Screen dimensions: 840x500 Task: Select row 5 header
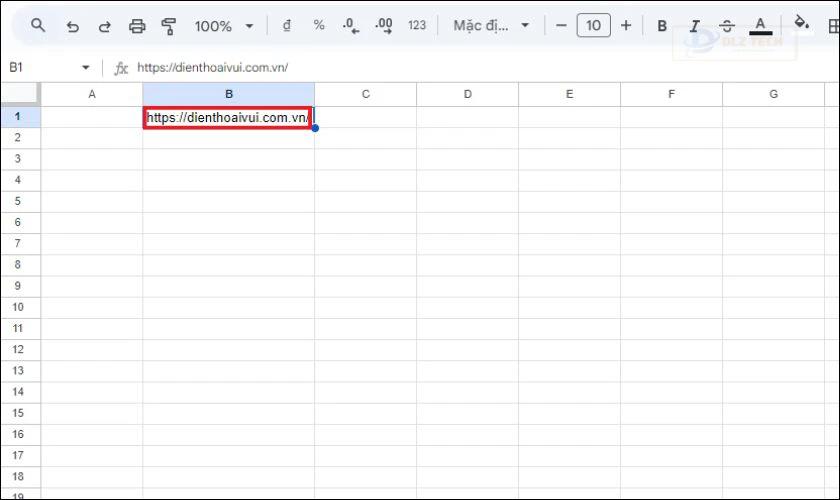(20, 201)
